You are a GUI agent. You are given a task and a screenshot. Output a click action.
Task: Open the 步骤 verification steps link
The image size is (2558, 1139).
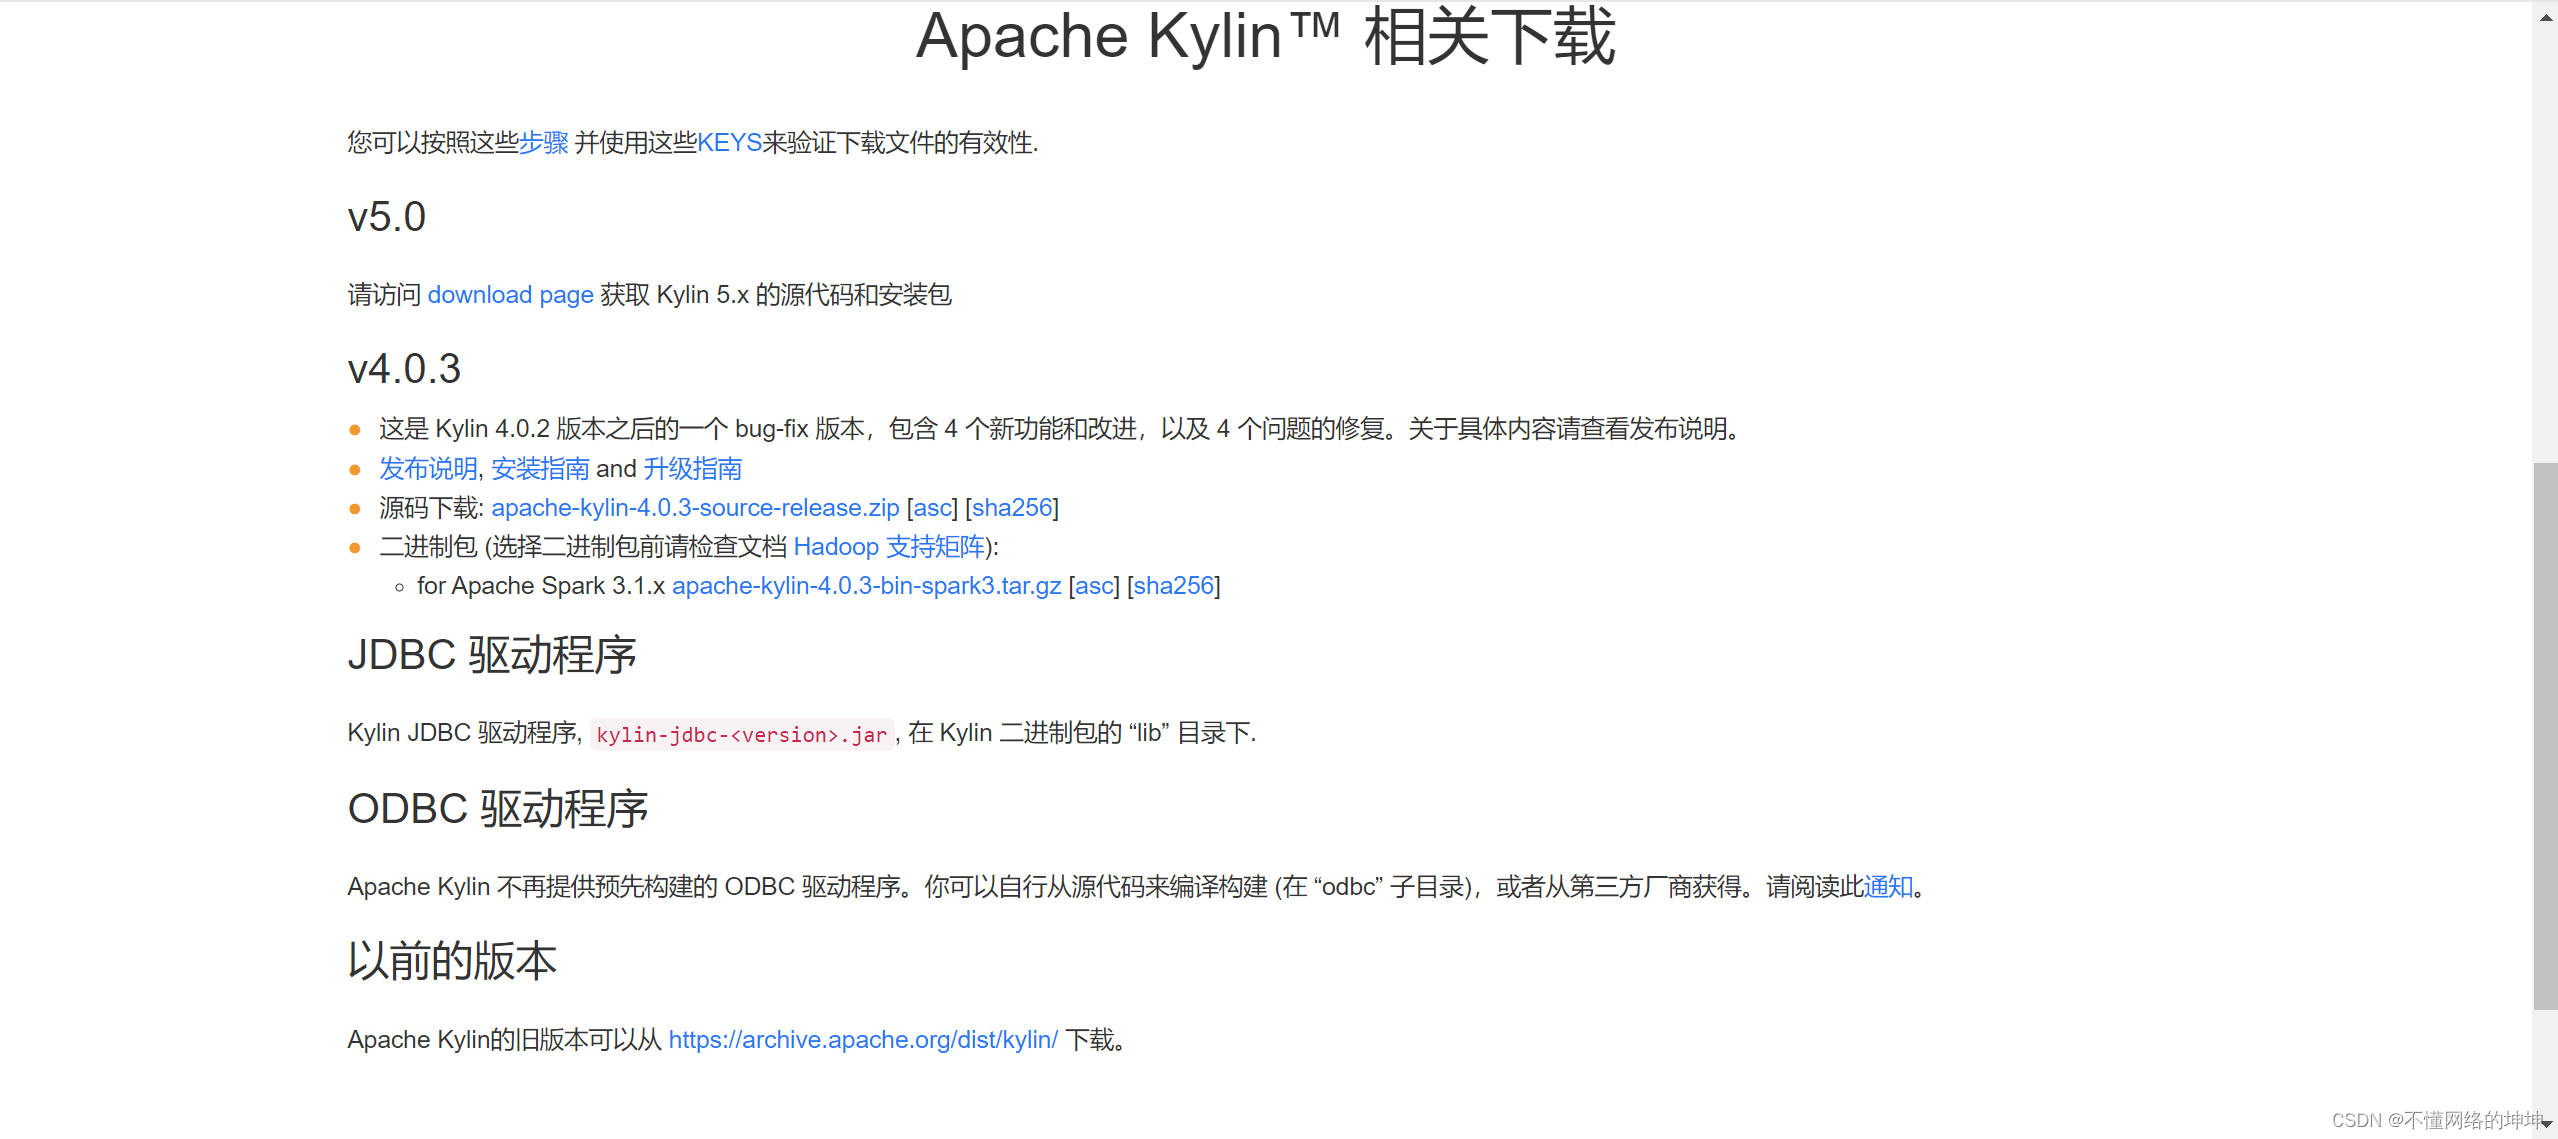[x=543, y=143]
